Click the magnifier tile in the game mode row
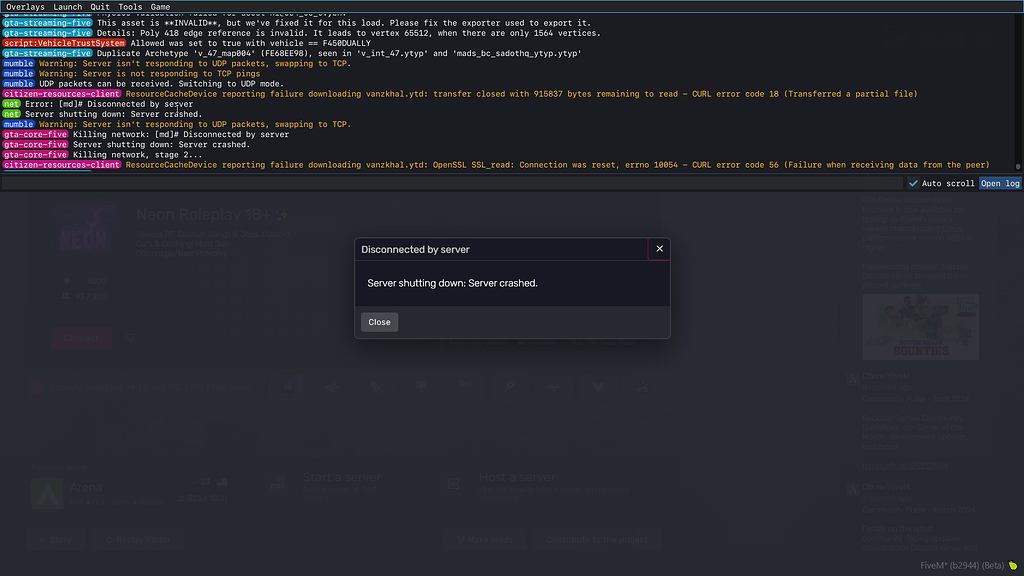This screenshot has height=576, width=1024. 510,387
